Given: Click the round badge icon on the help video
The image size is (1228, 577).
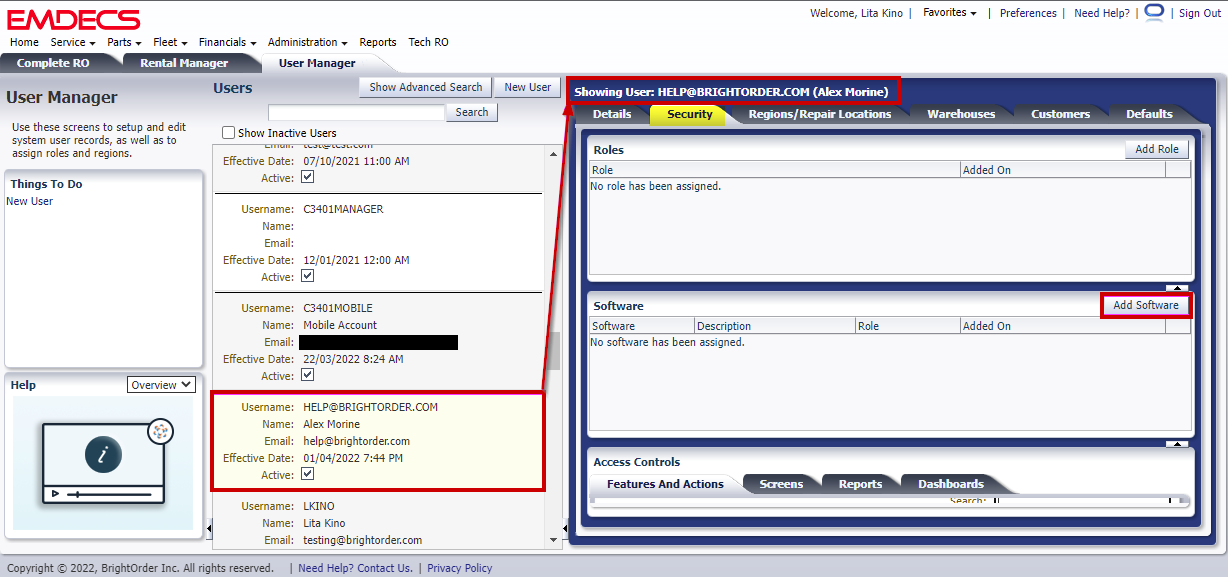Looking at the screenshot, I should [x=160, y=431].
